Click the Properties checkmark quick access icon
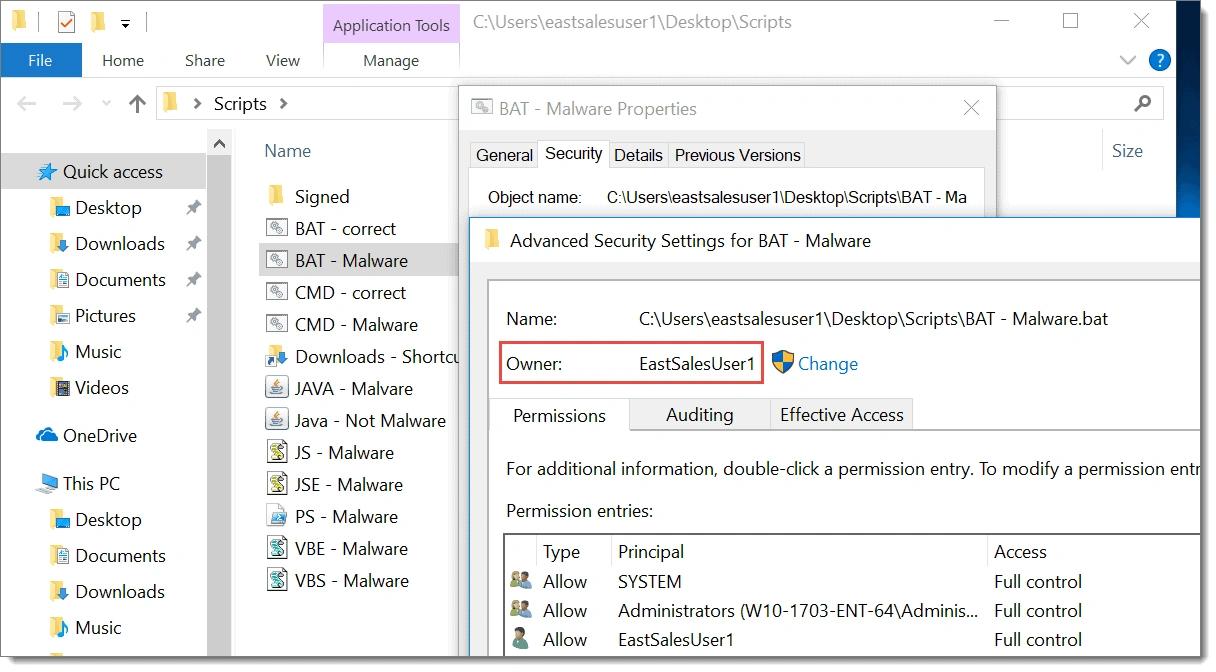Image resolution: width=1216 pixels, height=672 pixels. 66,22
